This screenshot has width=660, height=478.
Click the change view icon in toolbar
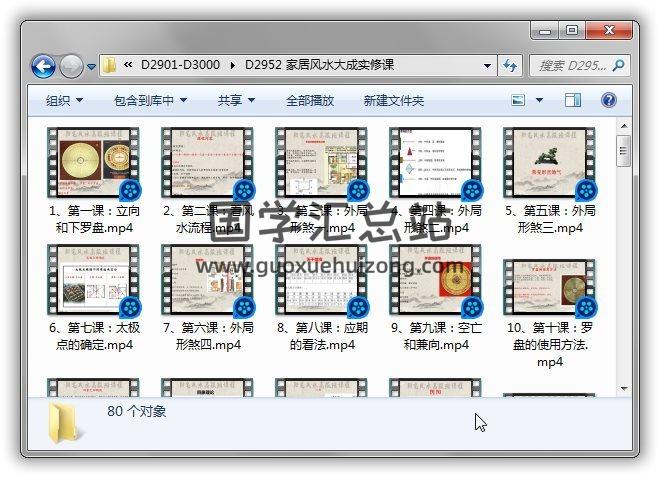[519, 100]
